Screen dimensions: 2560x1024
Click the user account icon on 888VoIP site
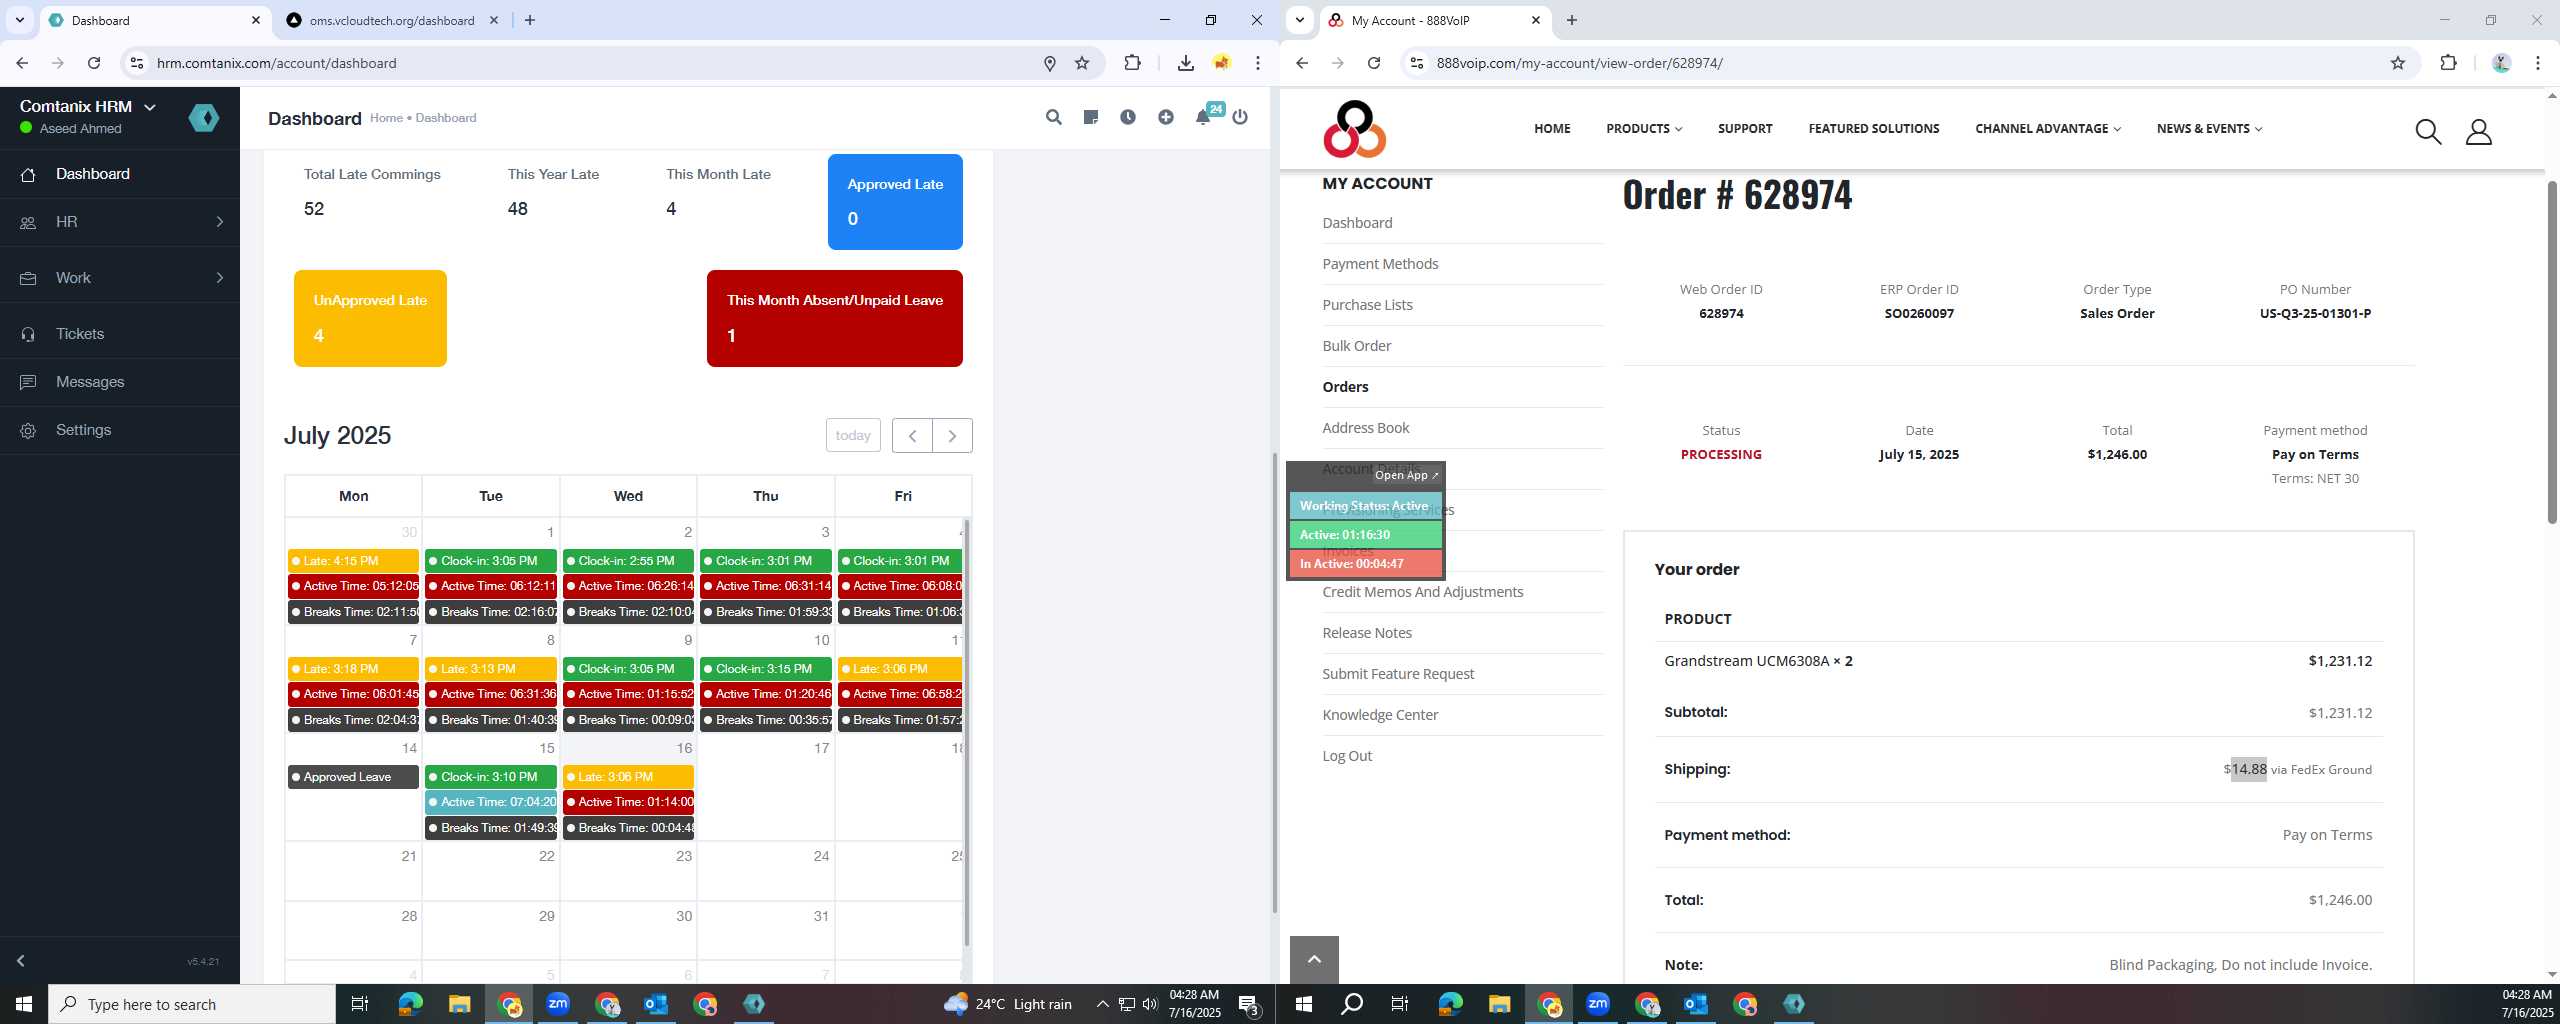2479,131
